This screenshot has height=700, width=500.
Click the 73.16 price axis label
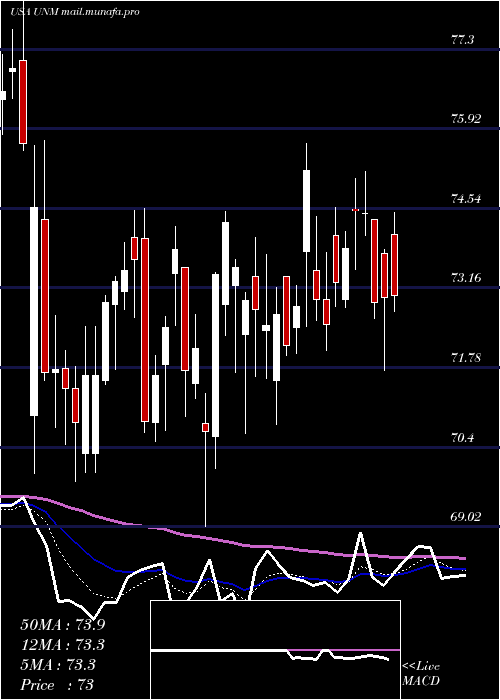point(466,278)
